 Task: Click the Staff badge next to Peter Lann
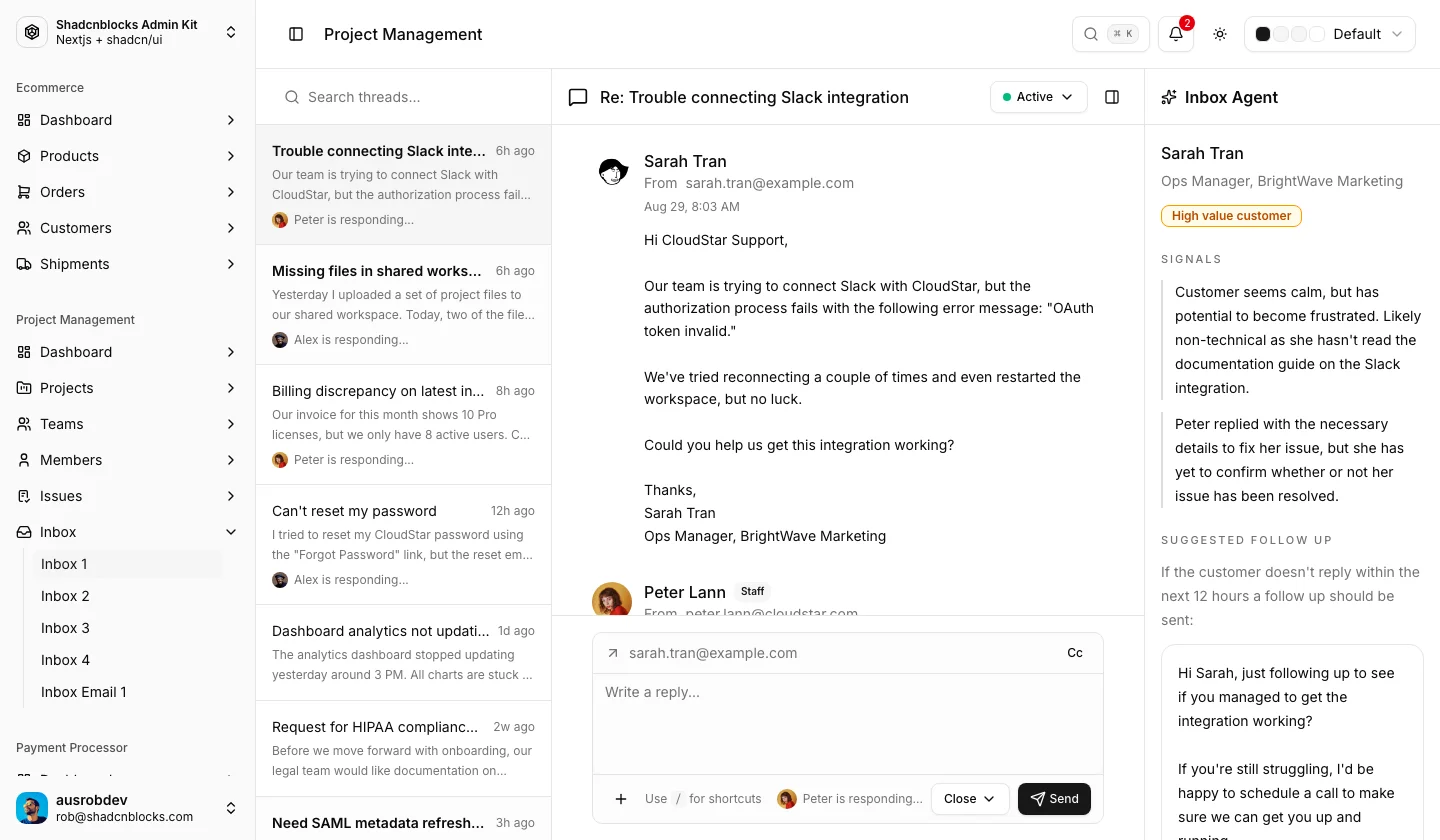(x=753, y=592)
